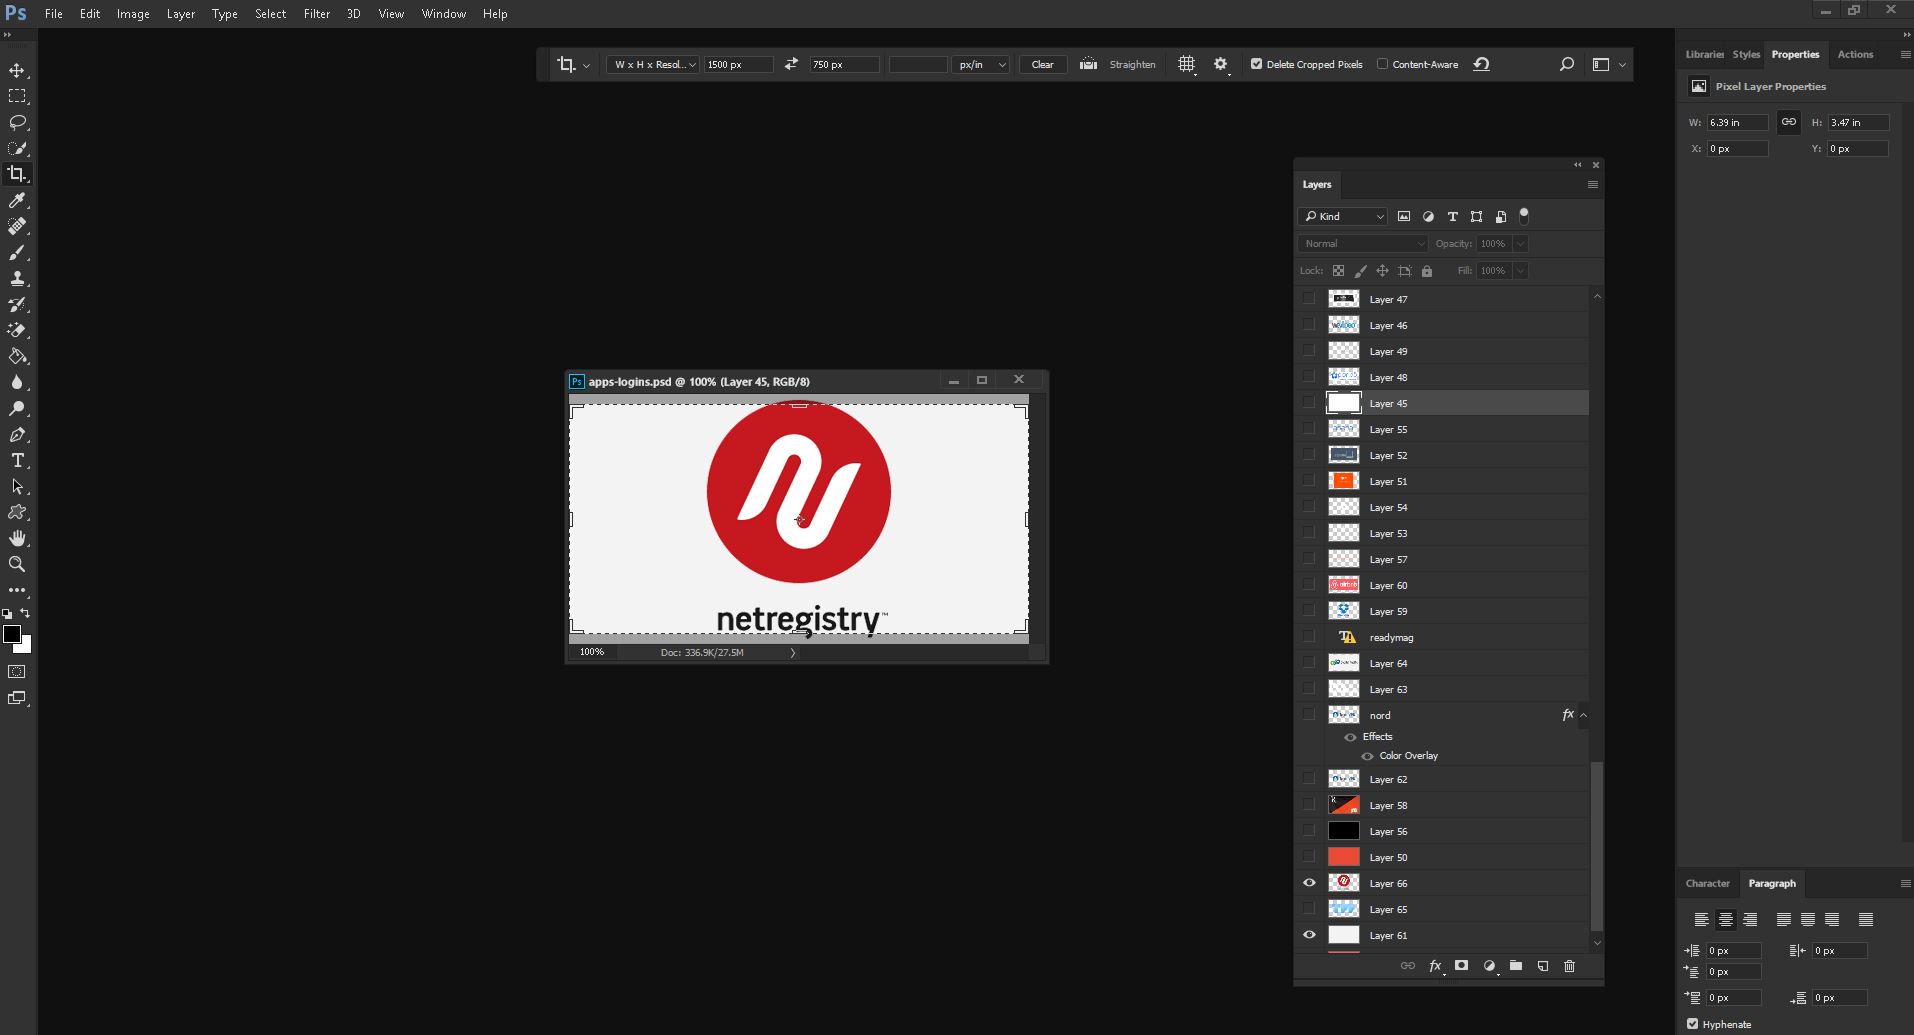Select the Dodge tool

pos(17,408)
